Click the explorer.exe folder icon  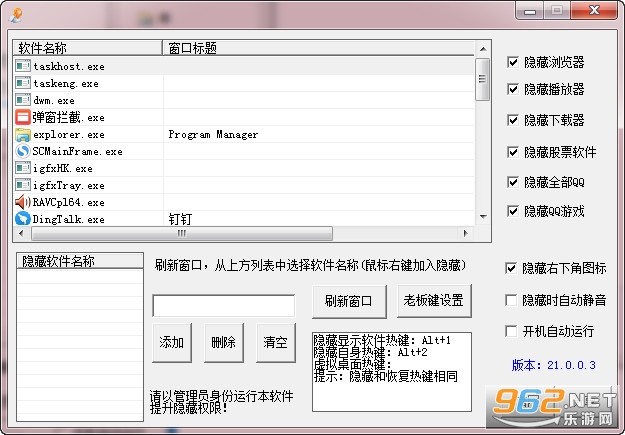[23, 134]
